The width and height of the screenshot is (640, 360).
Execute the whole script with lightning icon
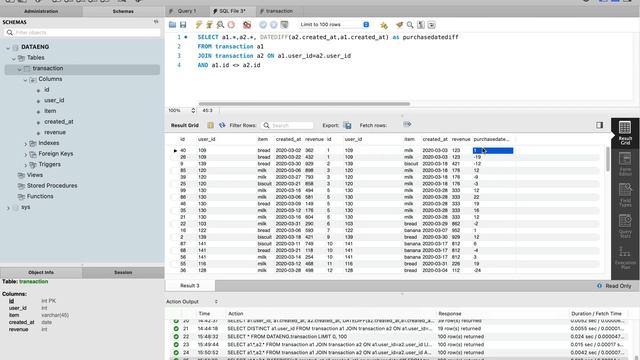tap(199, 25)
